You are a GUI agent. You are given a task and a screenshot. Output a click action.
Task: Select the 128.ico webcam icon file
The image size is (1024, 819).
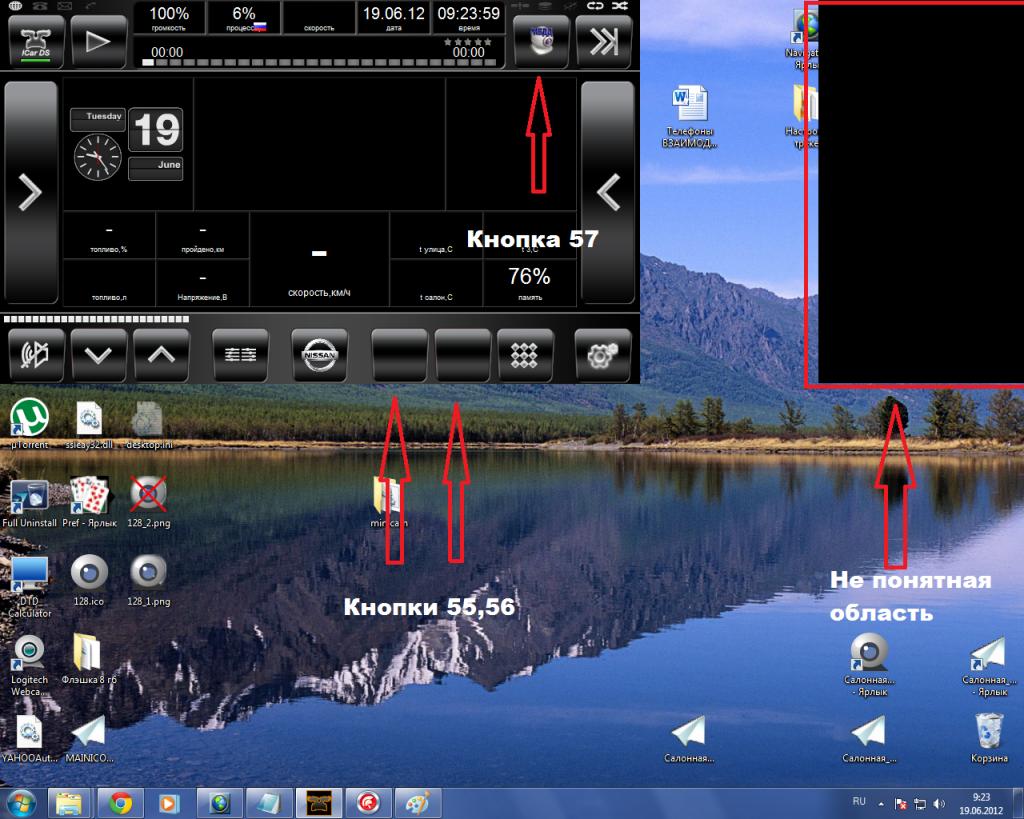89,580
